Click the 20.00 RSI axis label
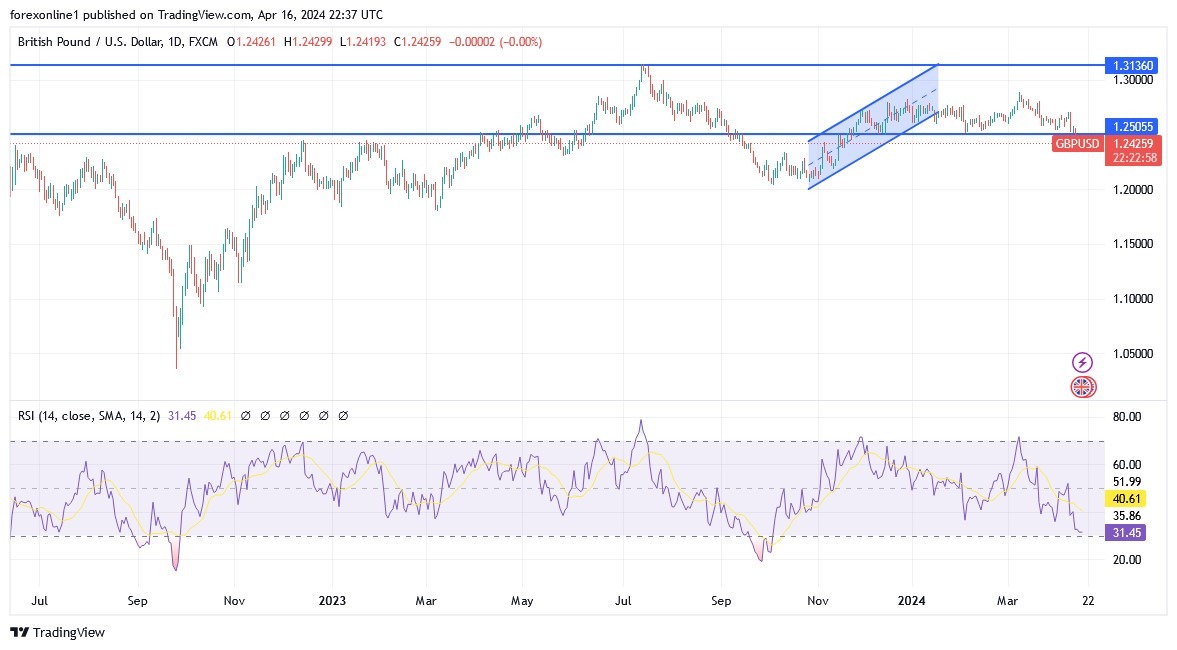 (1127, 560)
